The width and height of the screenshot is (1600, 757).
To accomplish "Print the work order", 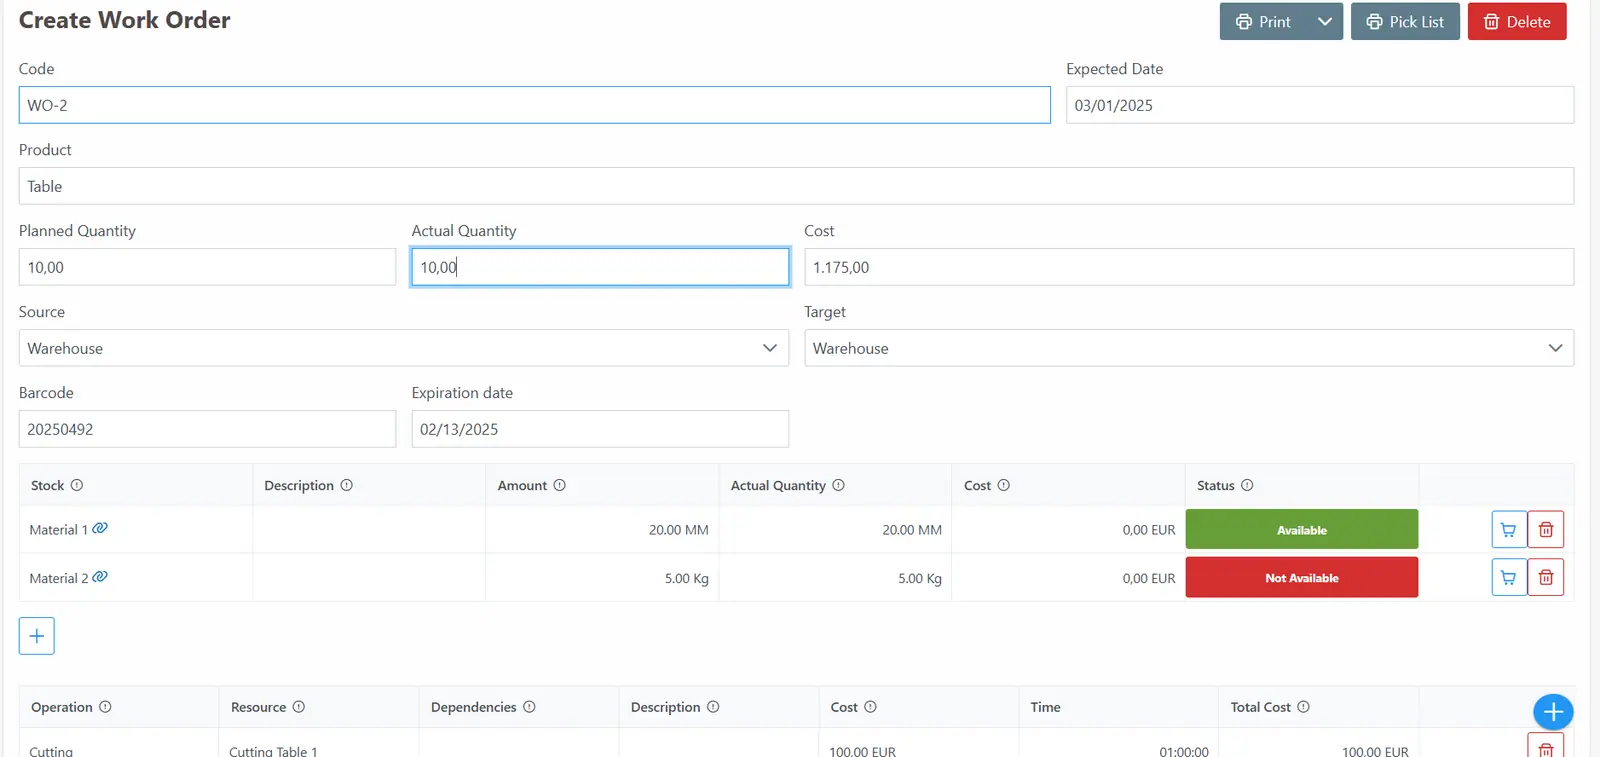I will point(1263,22).
